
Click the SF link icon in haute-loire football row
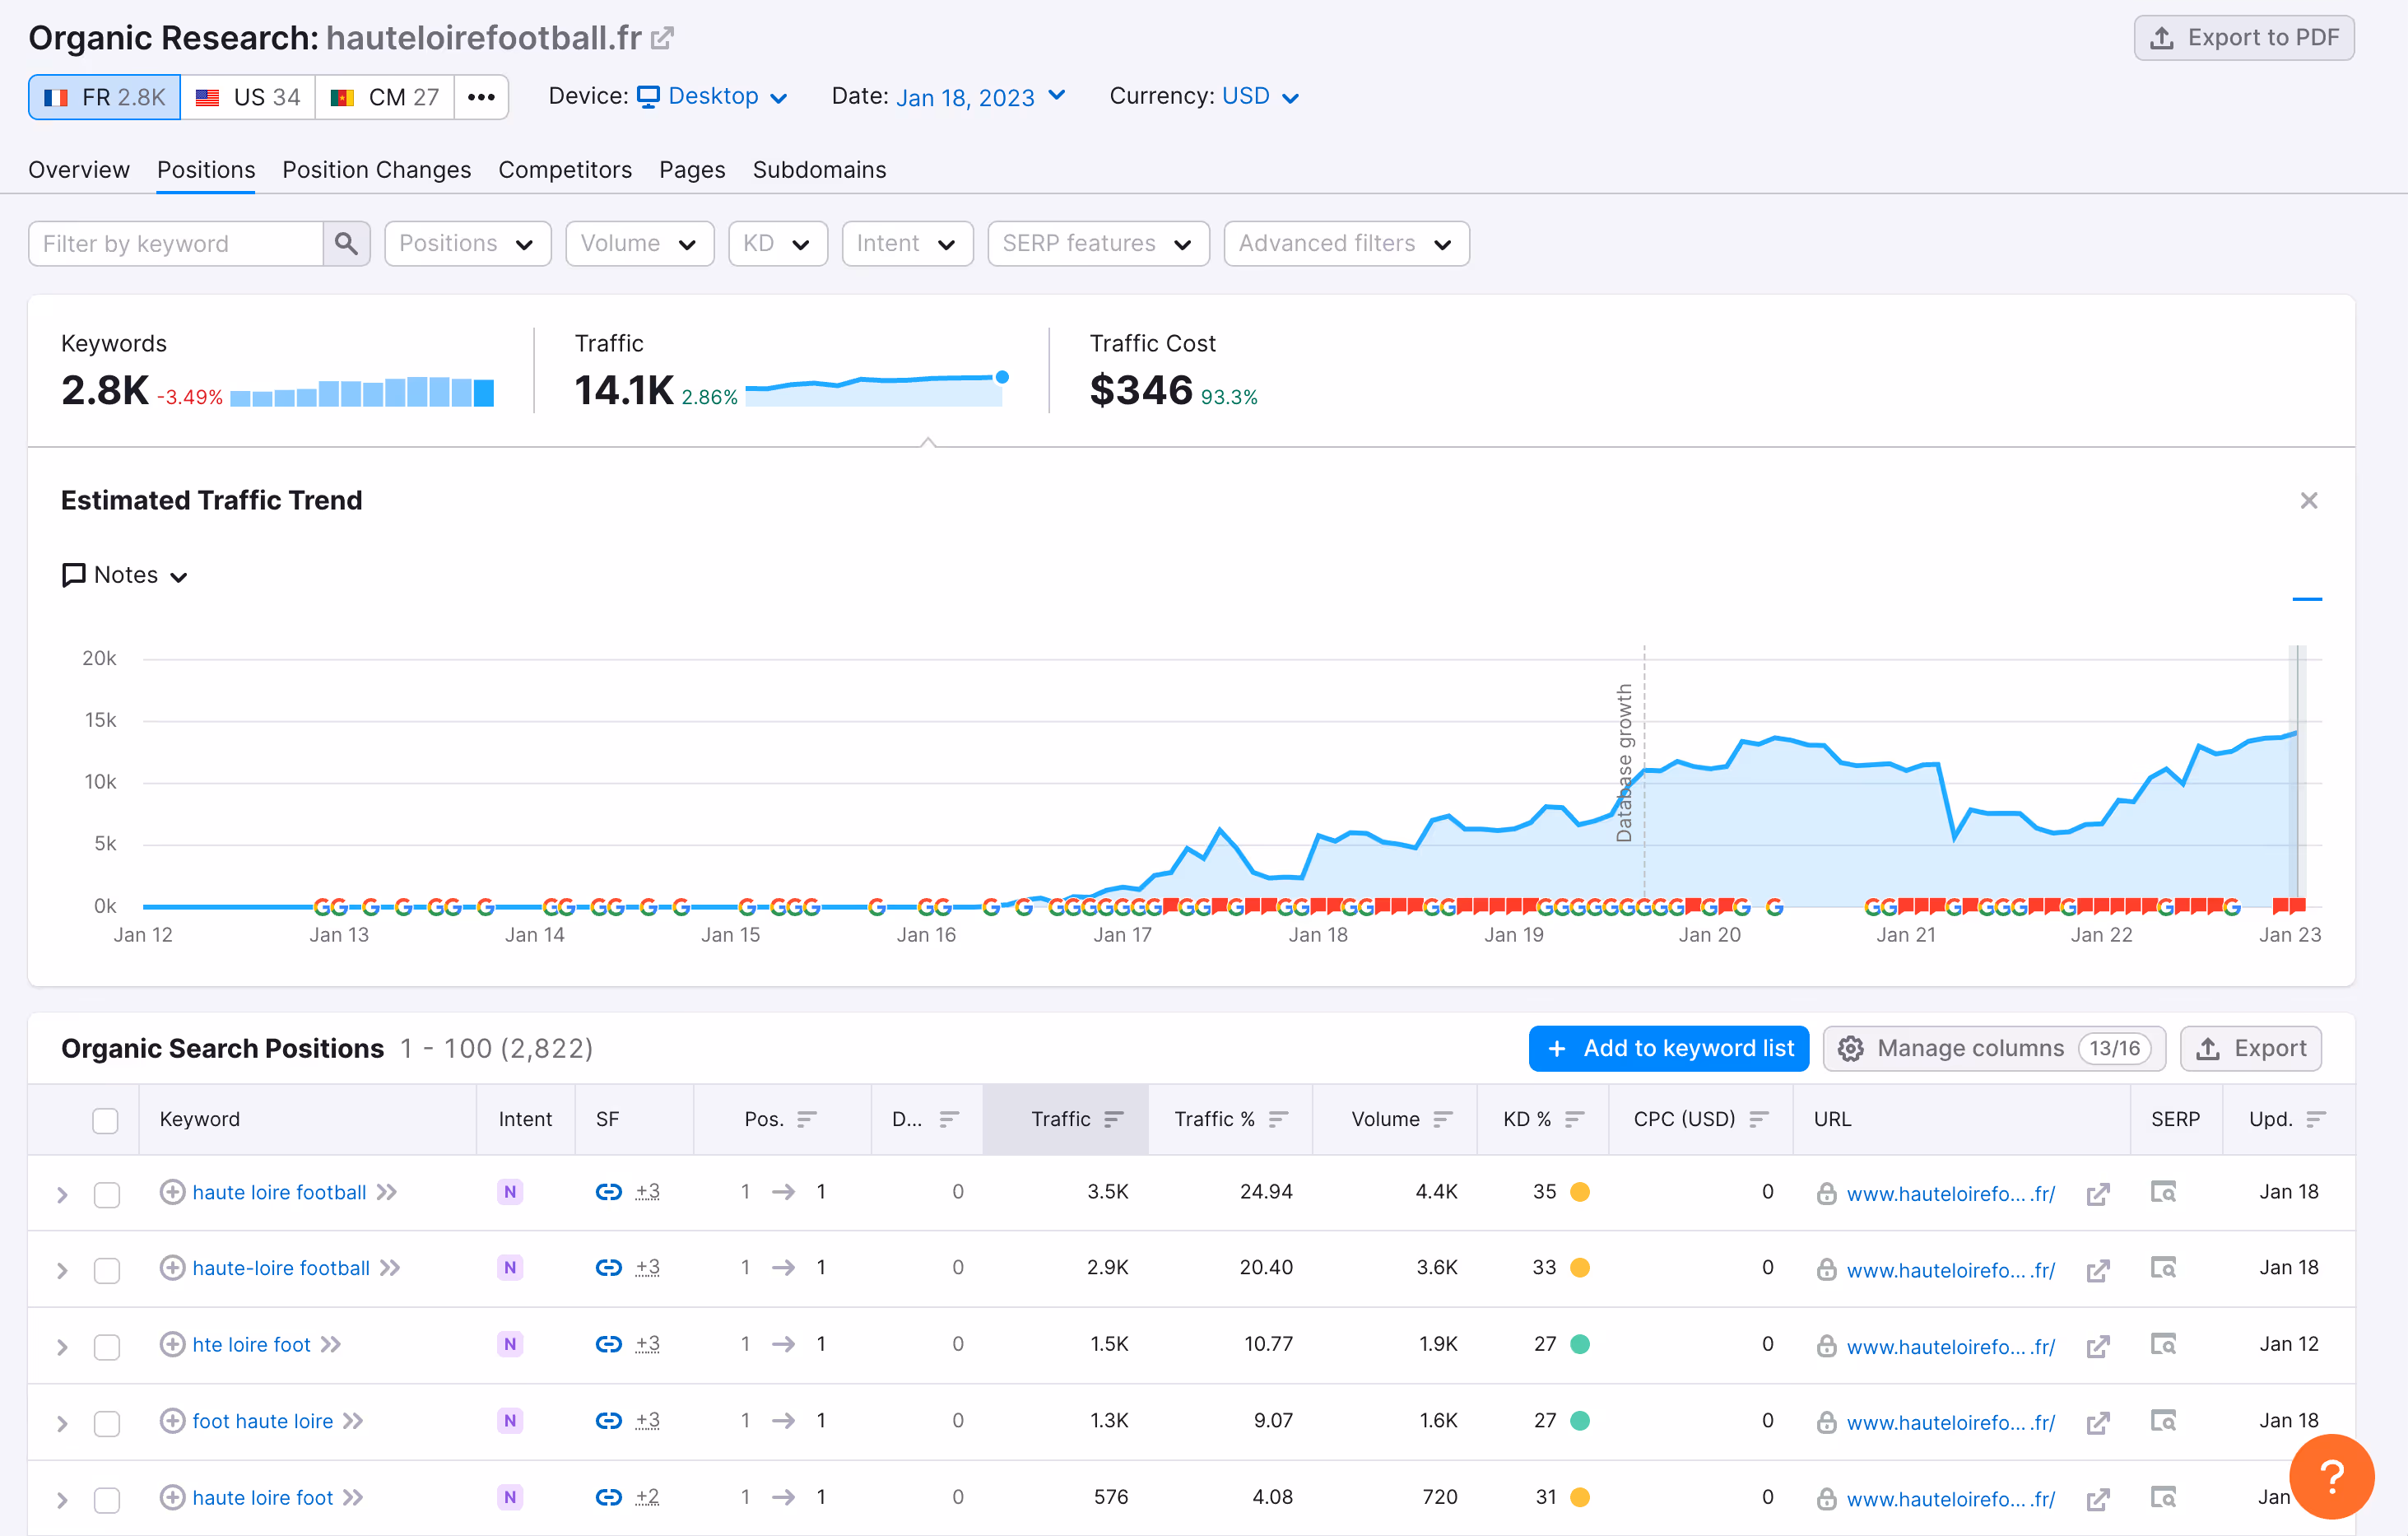[608, 1268]
